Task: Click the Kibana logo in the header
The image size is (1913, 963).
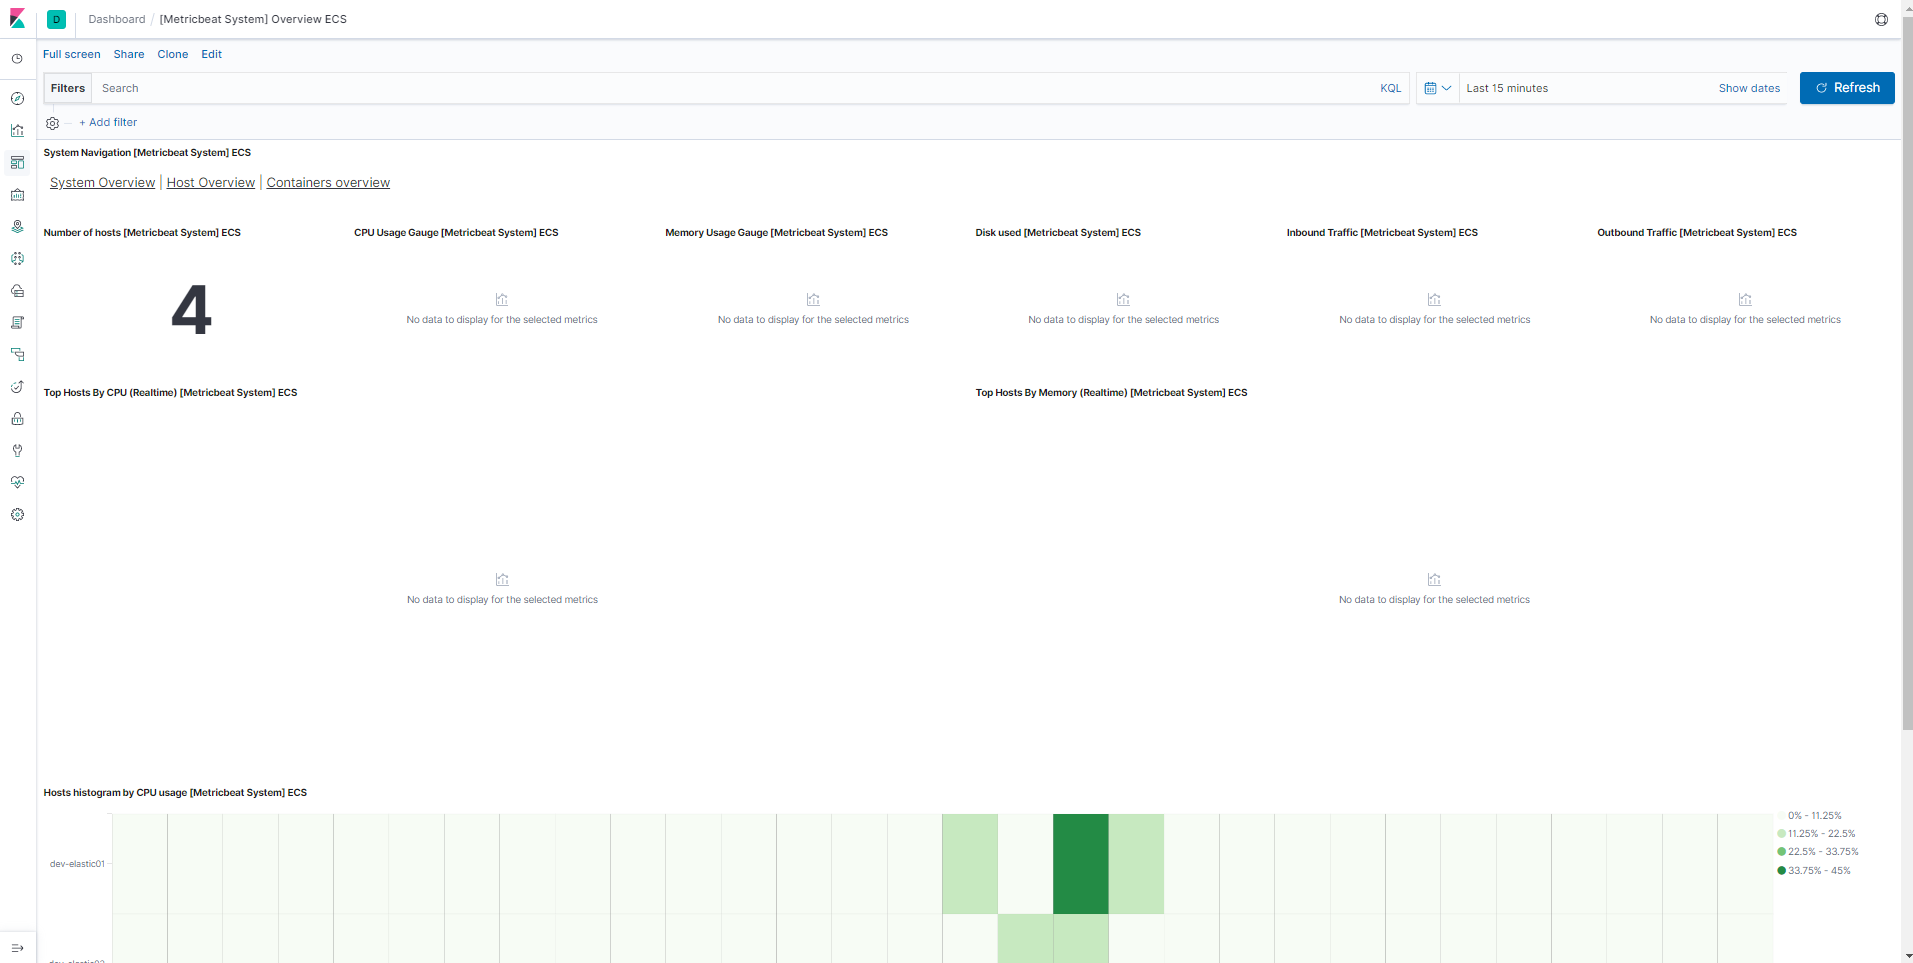Action: point(17,19)
